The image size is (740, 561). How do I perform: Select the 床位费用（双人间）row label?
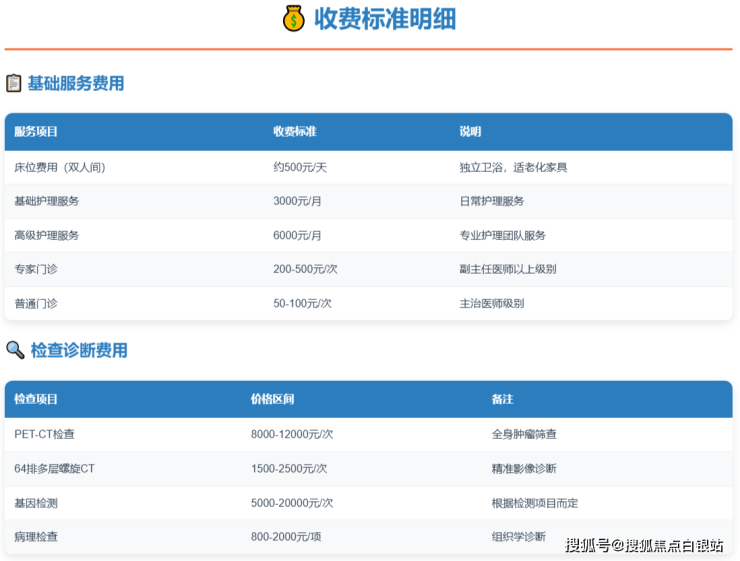(x=59, y=167)
